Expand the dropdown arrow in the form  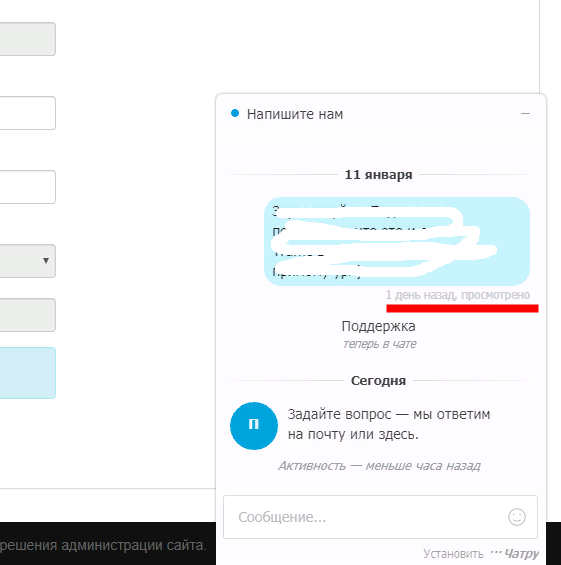coord(46,261)
